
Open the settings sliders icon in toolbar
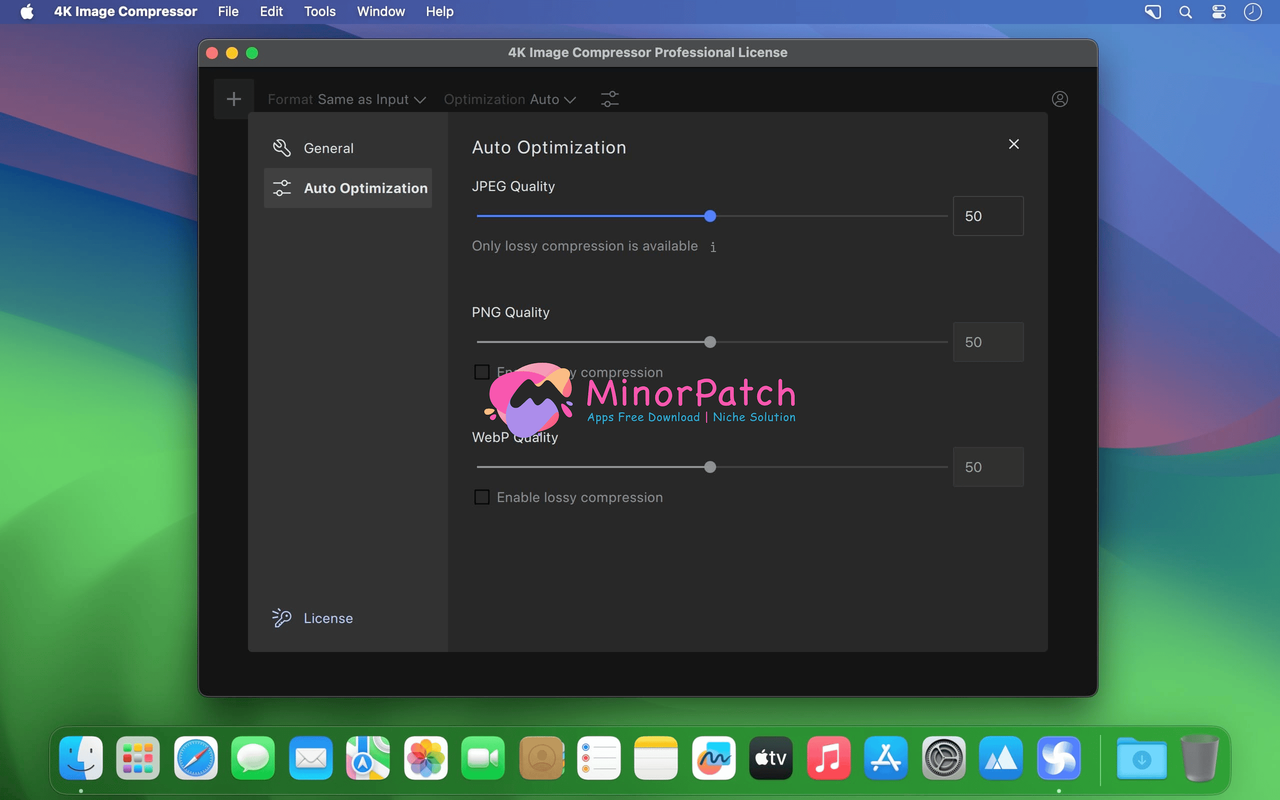tap(610, 99)
